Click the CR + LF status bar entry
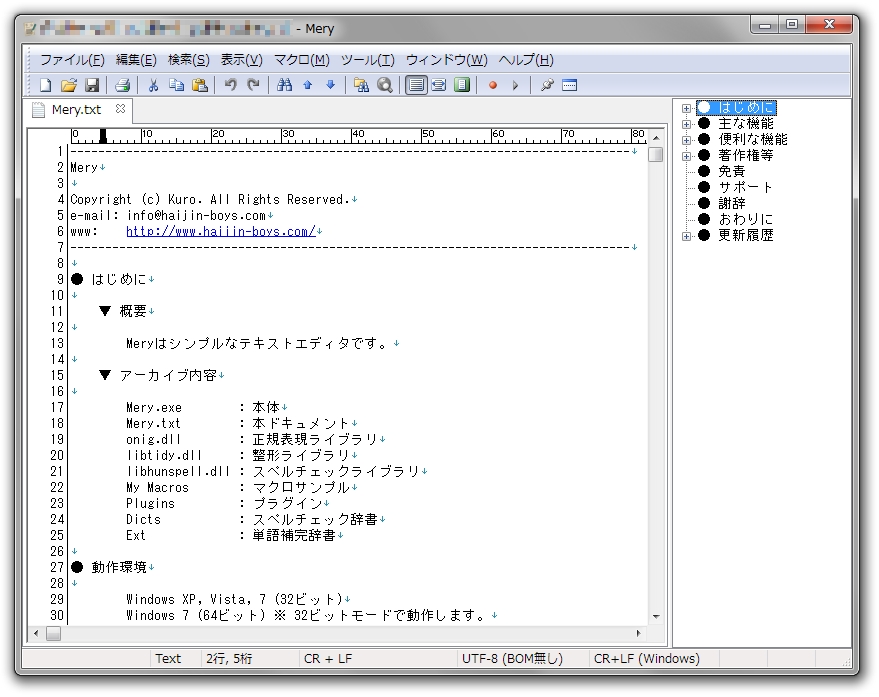The image size is (879, 697). (328, 659)
